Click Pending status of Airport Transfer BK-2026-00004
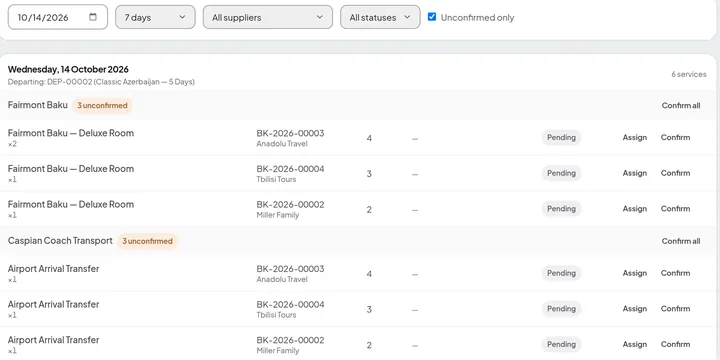 point(561,309)
